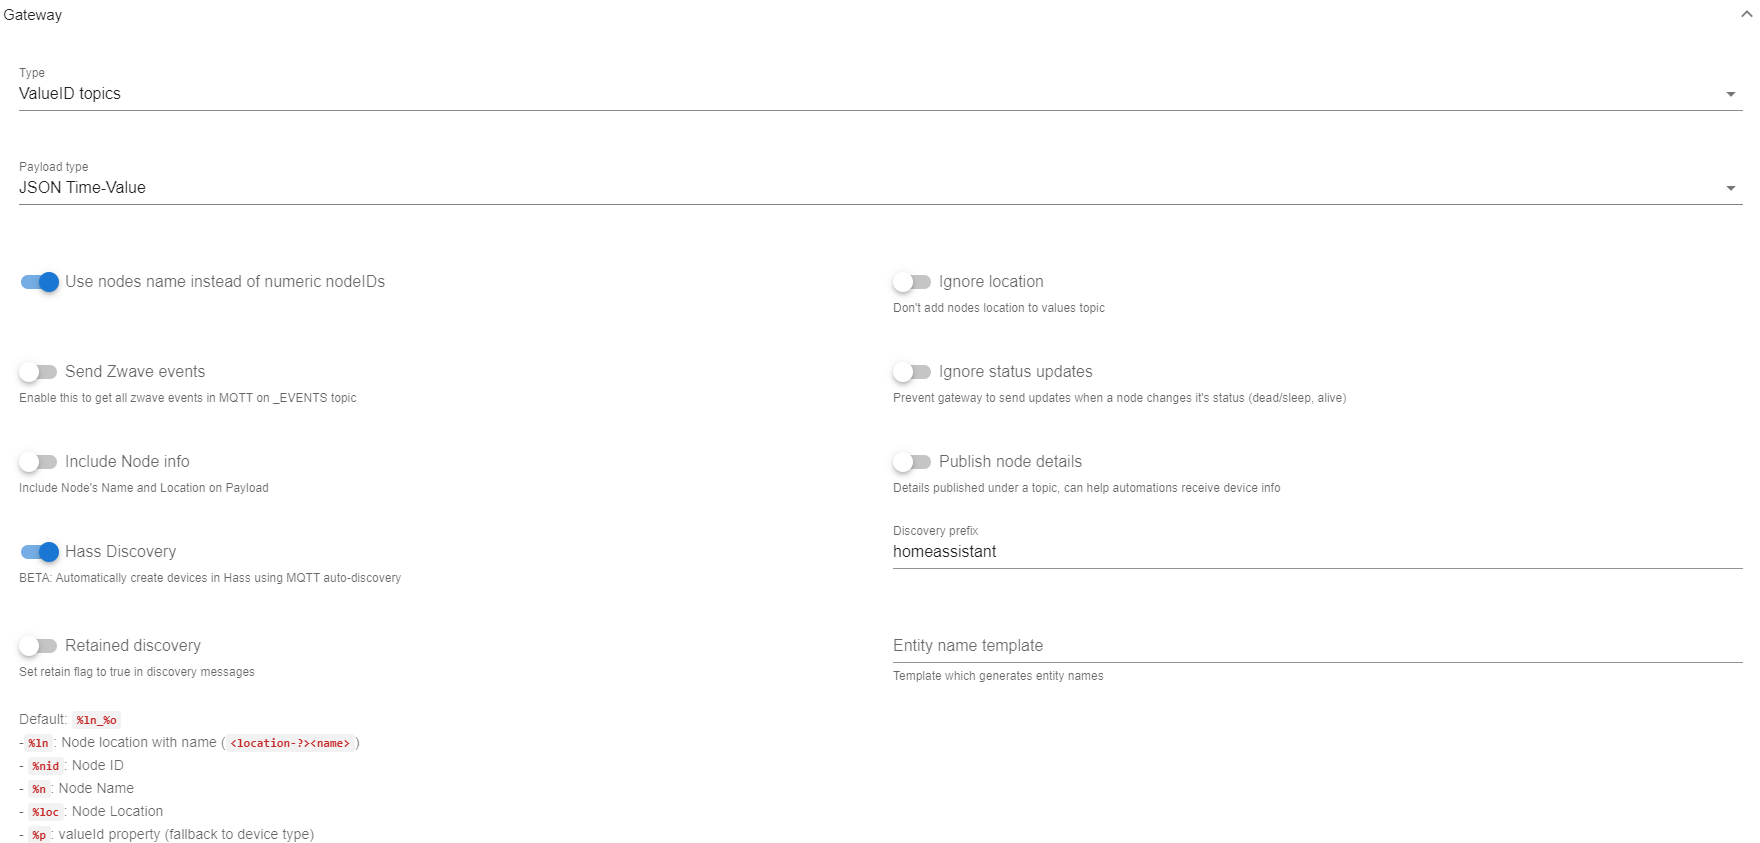Screen dimensions: 1760x843
Task: Enable the Publish node details toggle
Action: (911, 461)
